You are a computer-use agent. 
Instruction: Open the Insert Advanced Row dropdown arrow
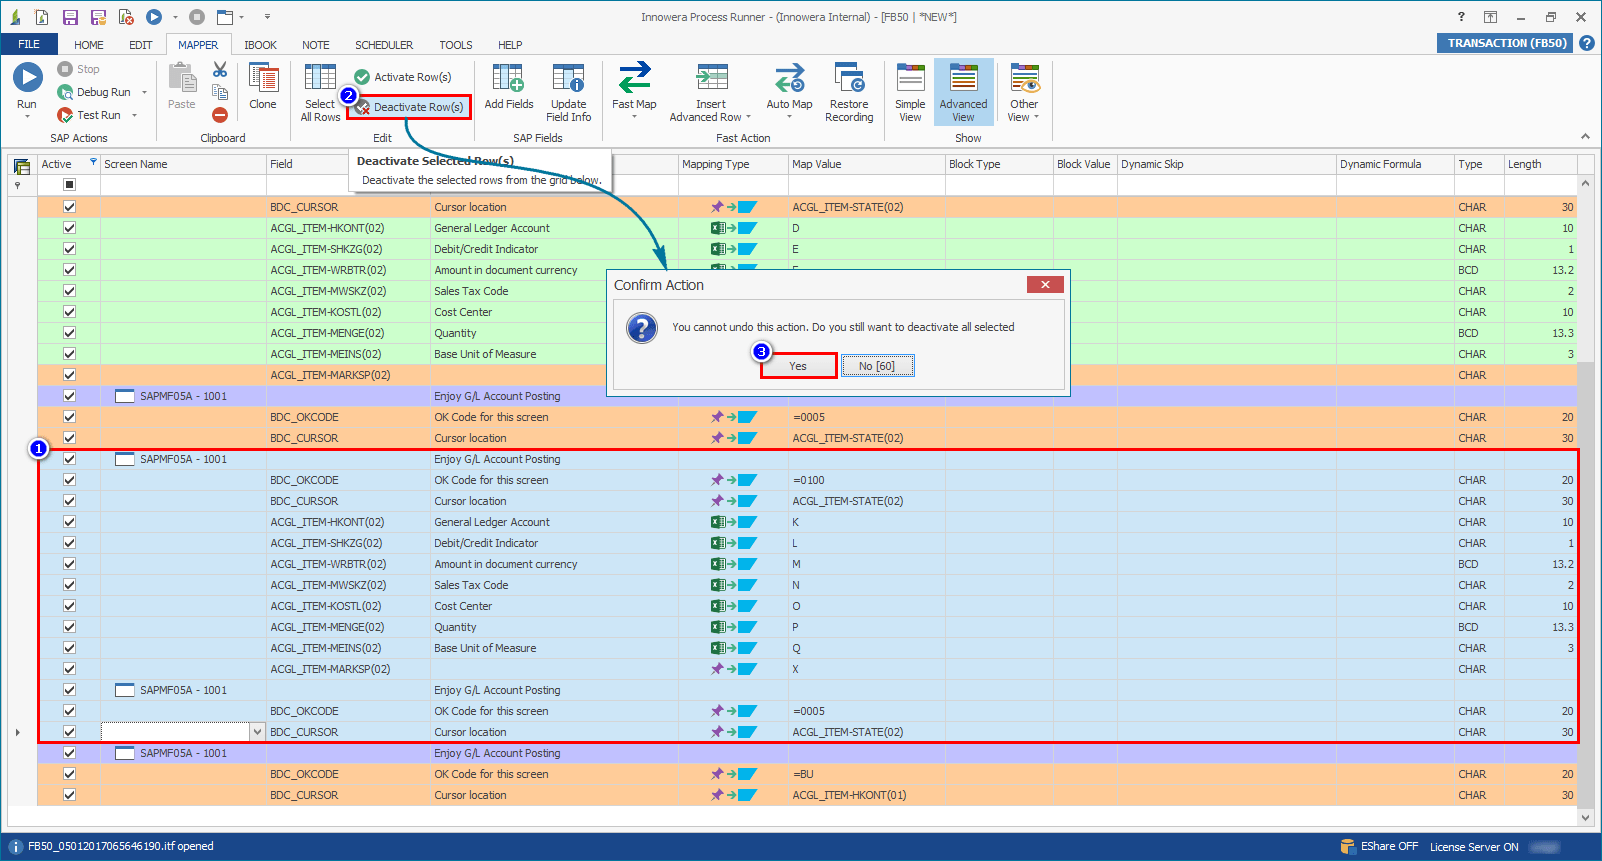[x=748, y=117]
